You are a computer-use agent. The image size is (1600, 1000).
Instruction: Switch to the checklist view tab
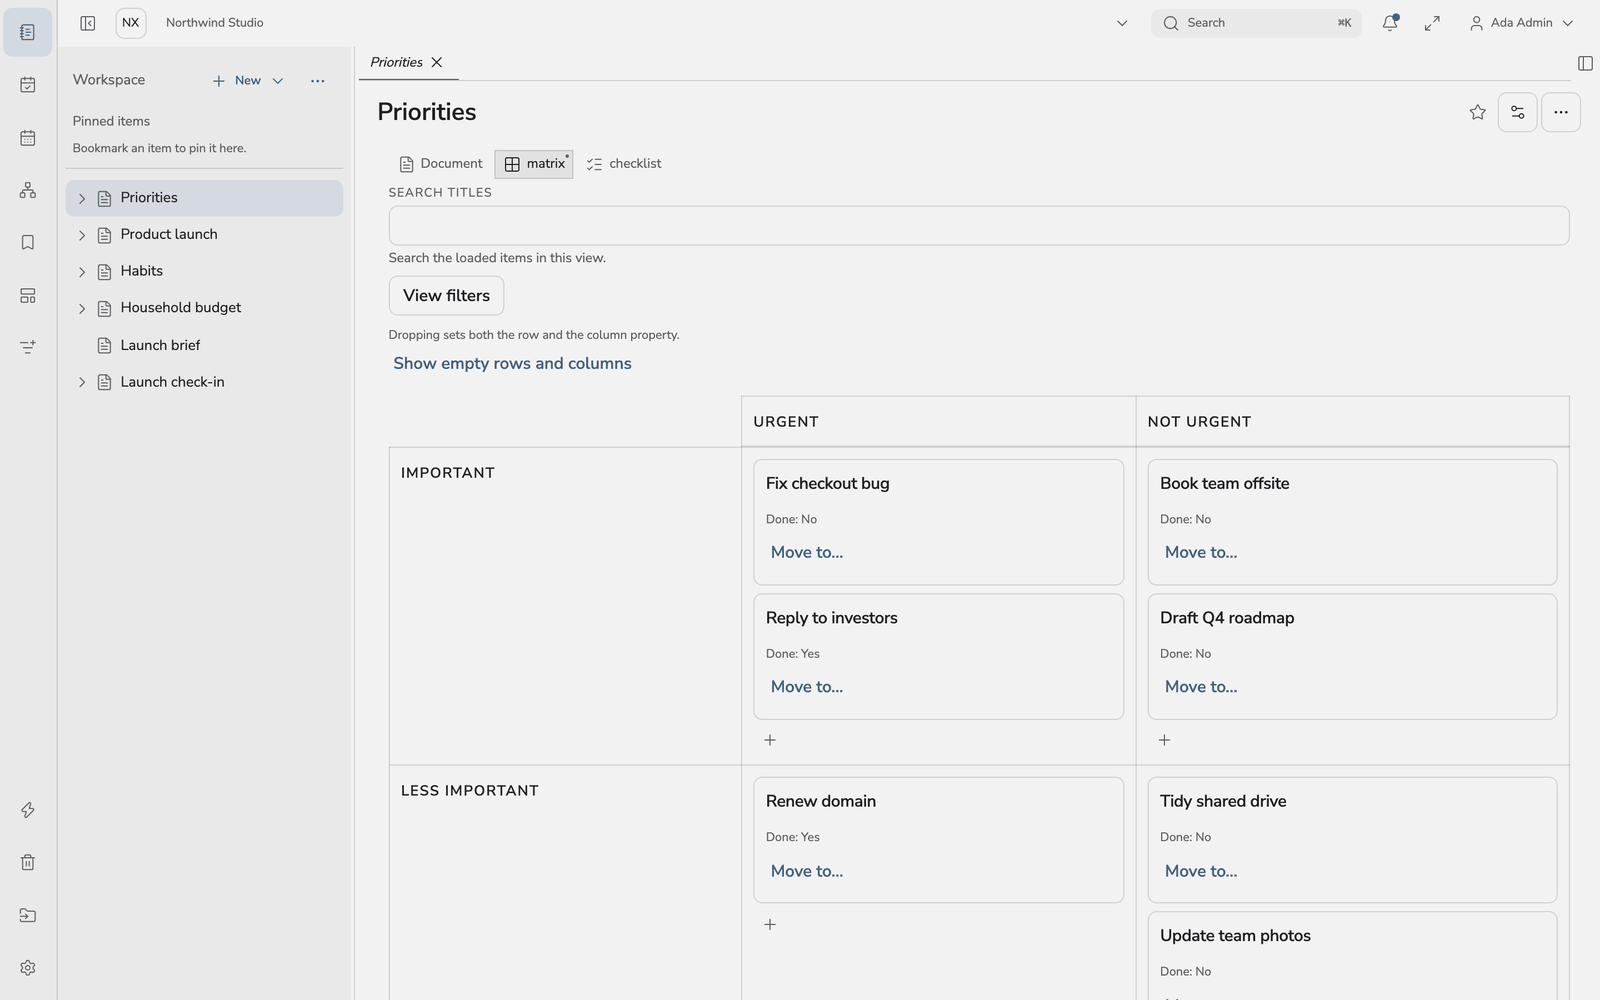pyautogui.click(x=624, y=164)
